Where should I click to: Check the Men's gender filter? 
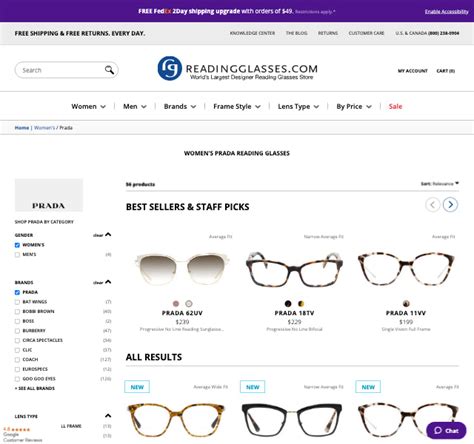pyautogui.click(x=17, y=255)
